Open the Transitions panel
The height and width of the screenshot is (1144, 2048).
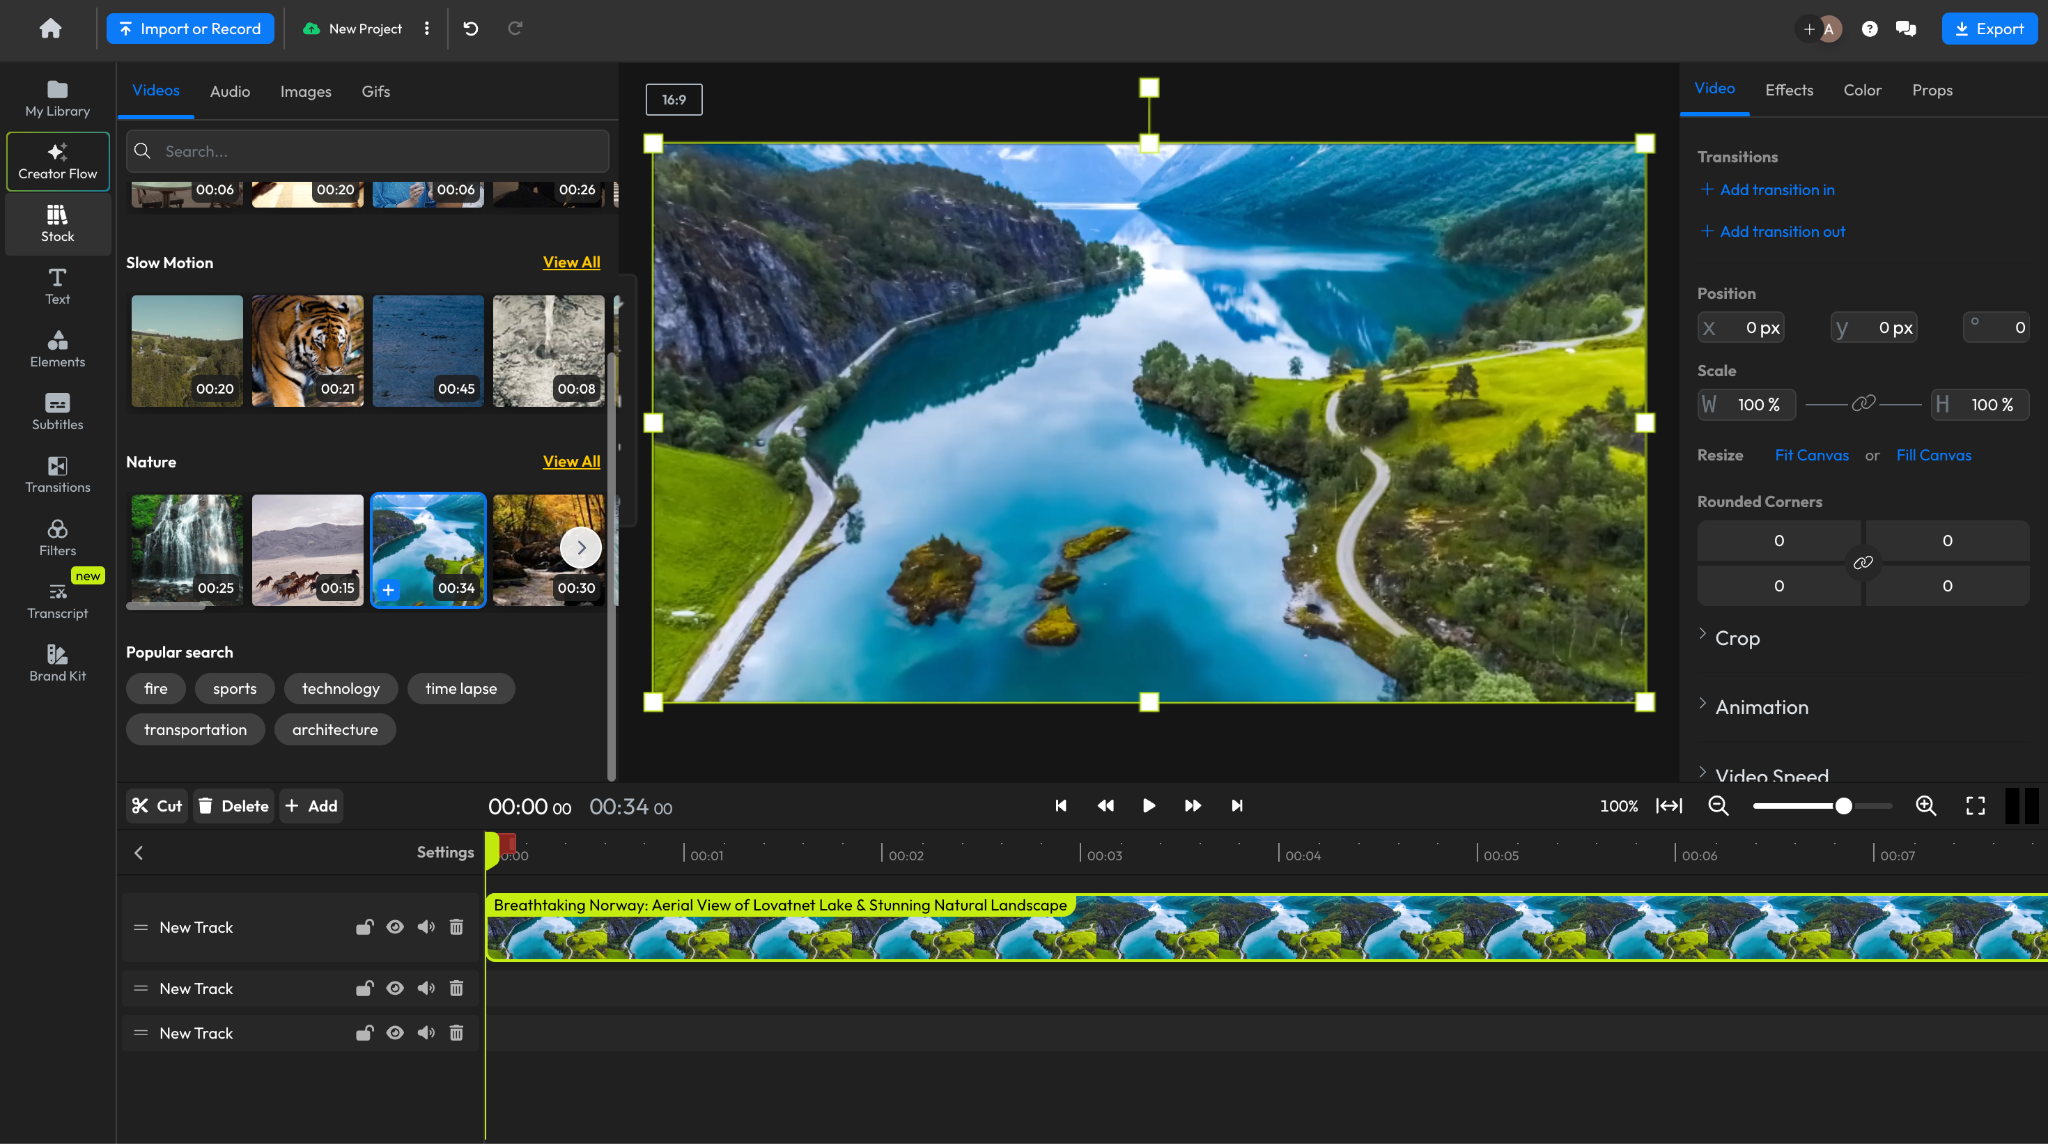(56, 475)
